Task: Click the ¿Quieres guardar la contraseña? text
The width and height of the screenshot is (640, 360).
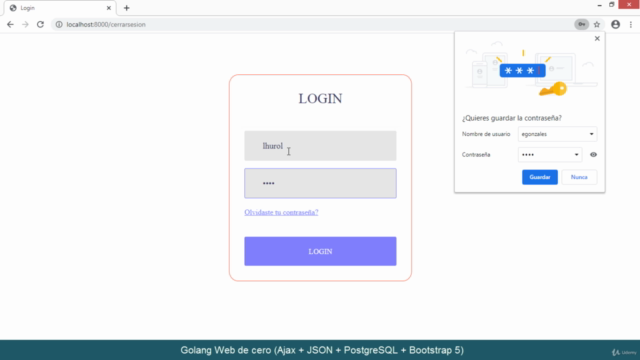Action: pos(511,118)
